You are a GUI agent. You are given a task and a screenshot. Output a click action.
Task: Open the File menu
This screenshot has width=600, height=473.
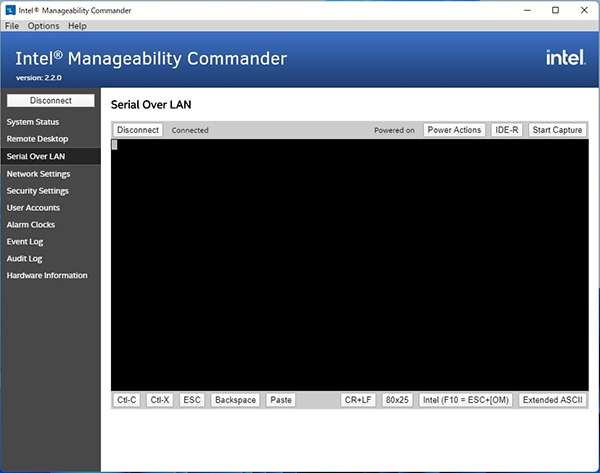click(x=12, y=26)
